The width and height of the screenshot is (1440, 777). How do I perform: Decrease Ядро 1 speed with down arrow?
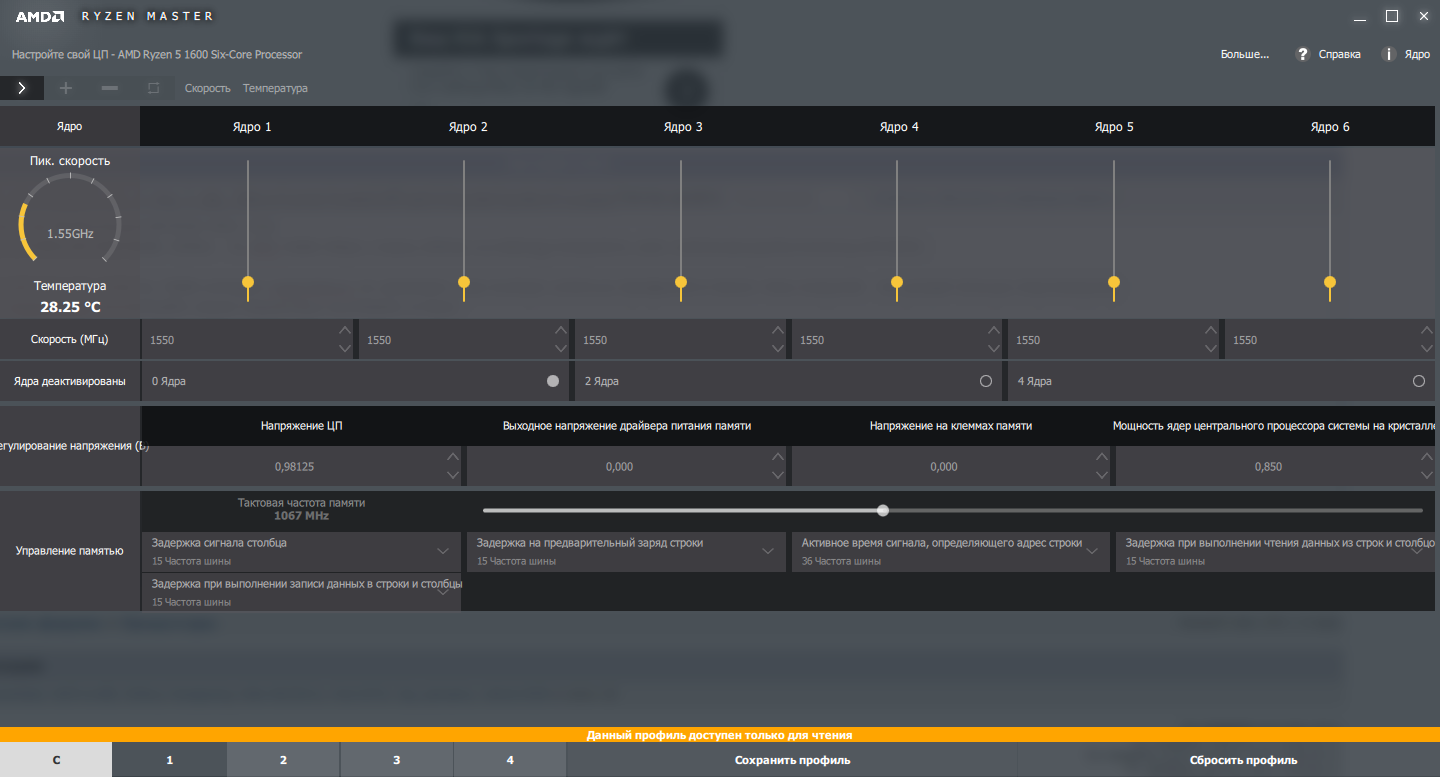point(345,349)
